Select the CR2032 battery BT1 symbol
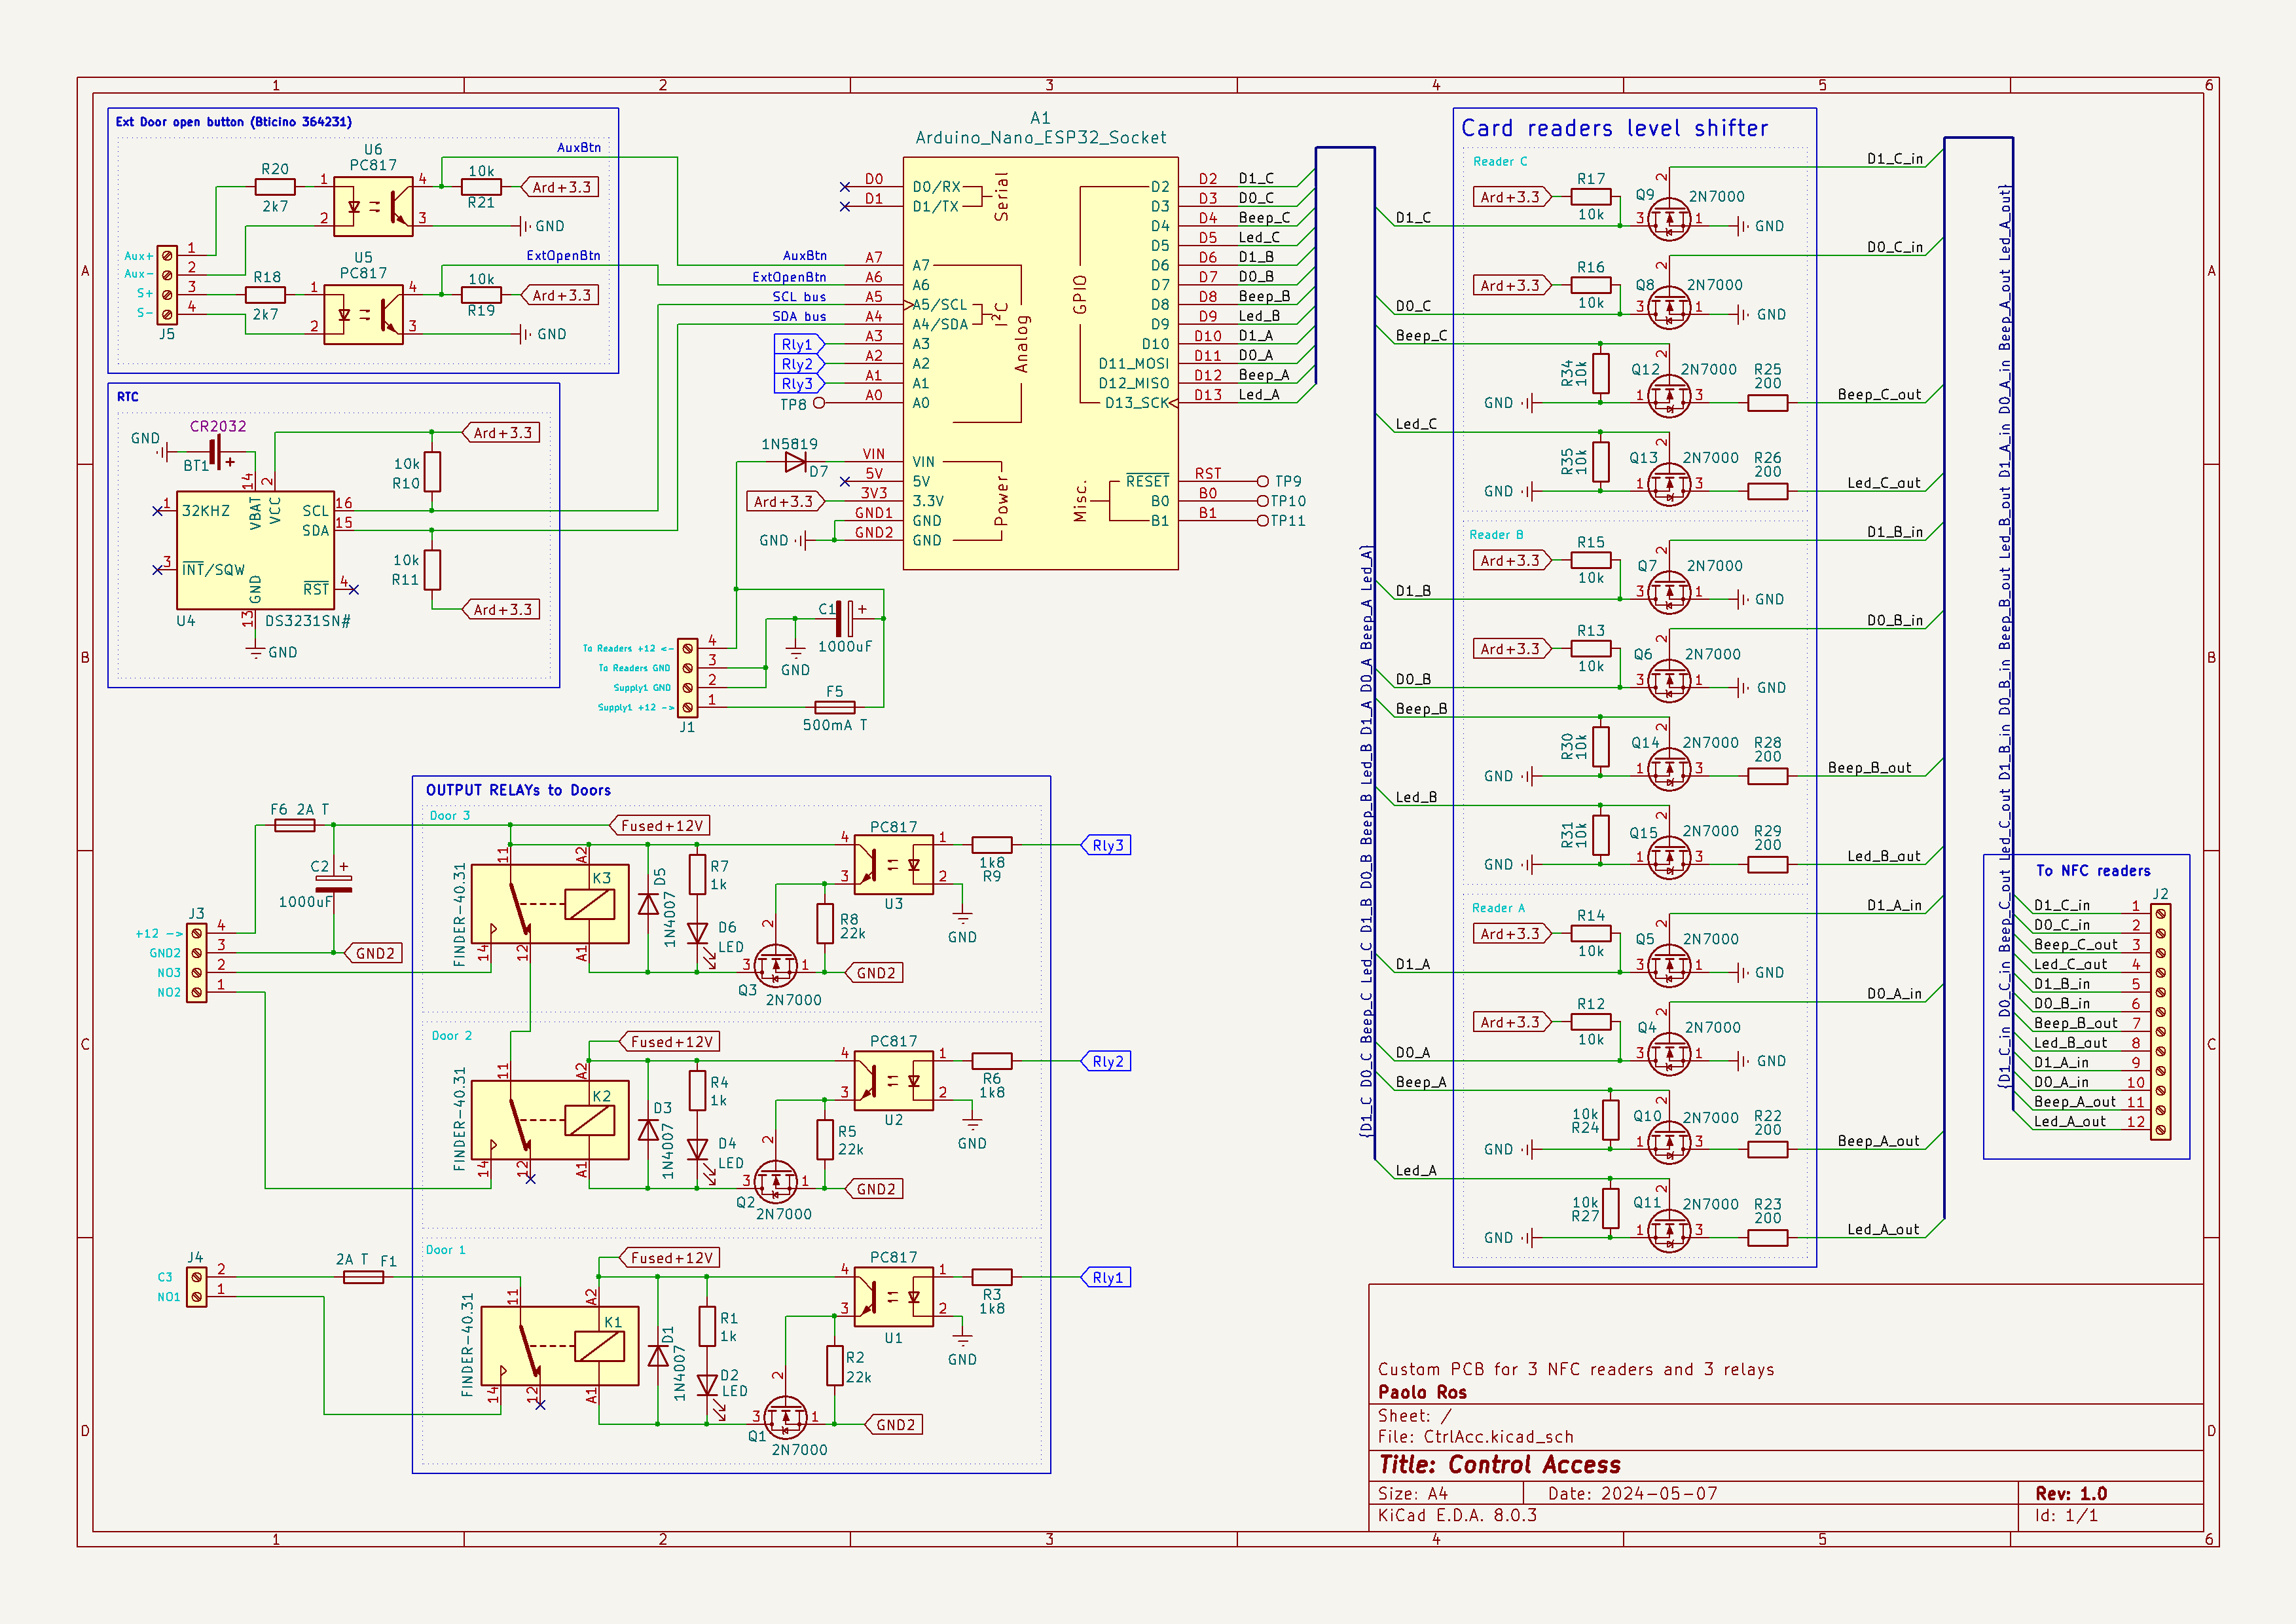Screen dimensions: 2296x1624 (215, 452)
